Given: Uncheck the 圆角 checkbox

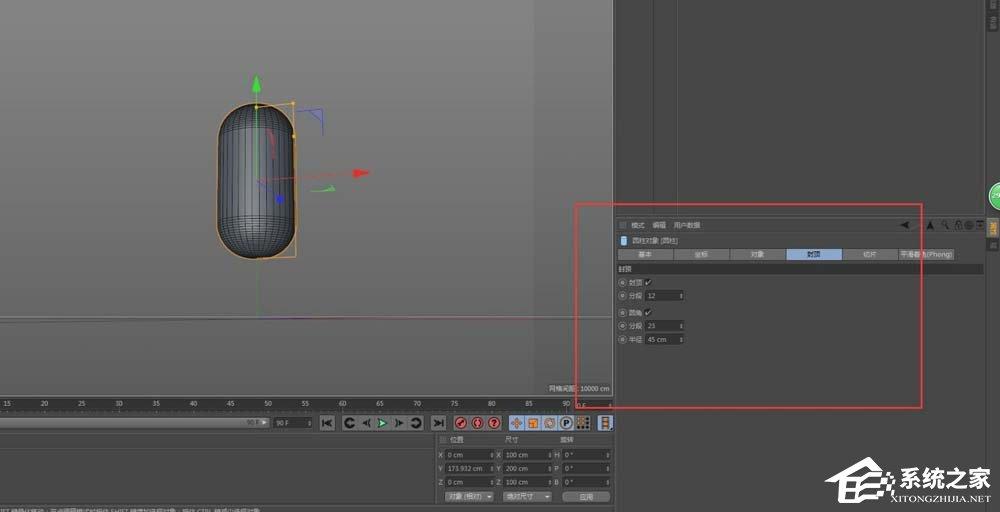Looking at the screenshot, I should pyautogui.click(x=649, y=312).
